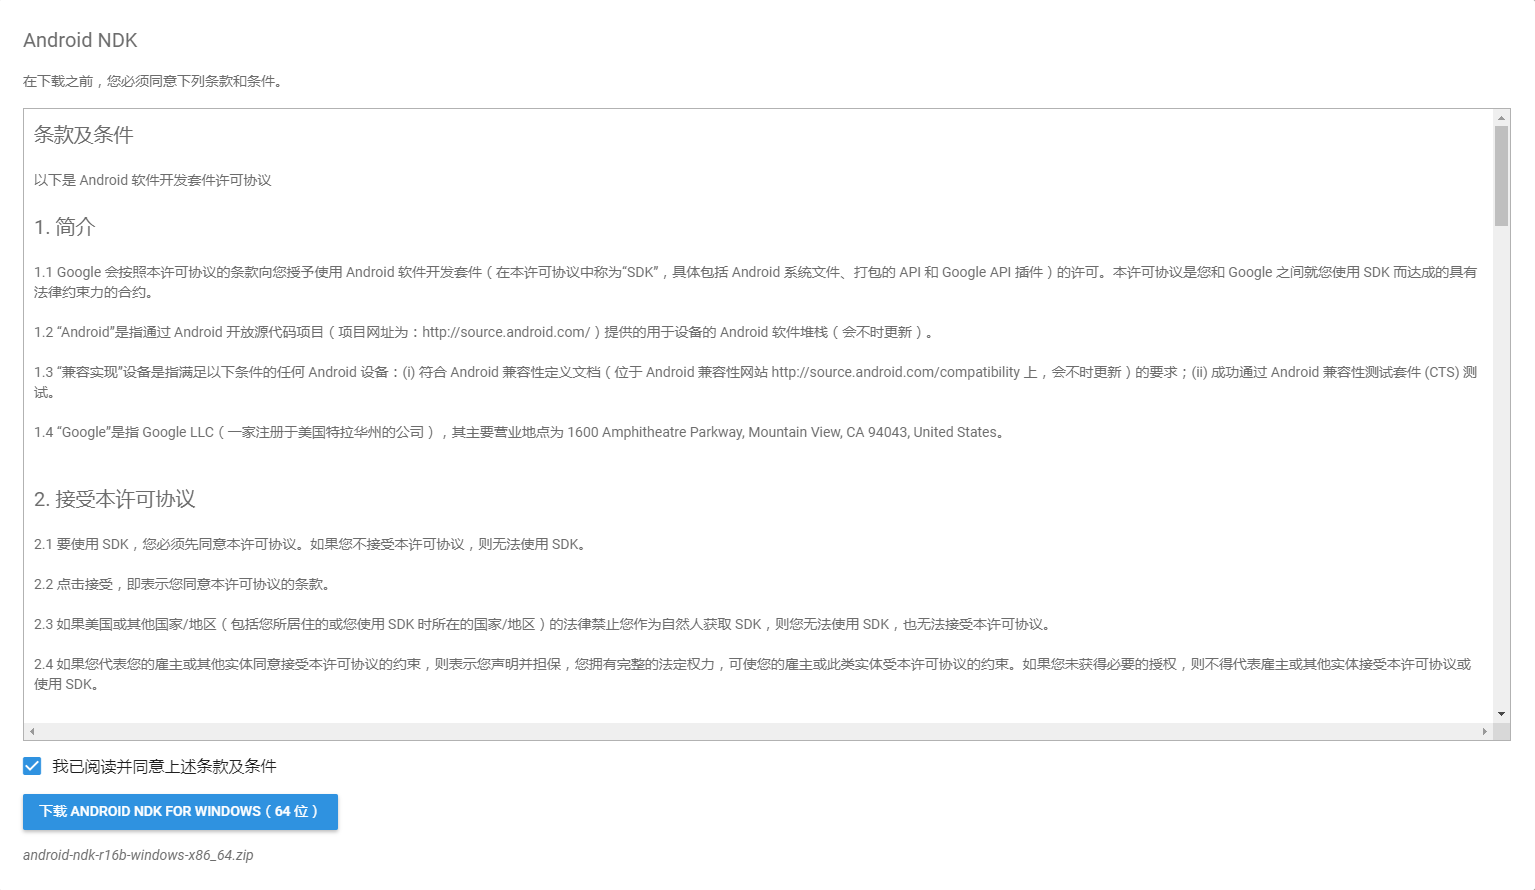Uncheck the agreement checkbox 我已阅读并同意上述条款及条件

tap(32, 766)
